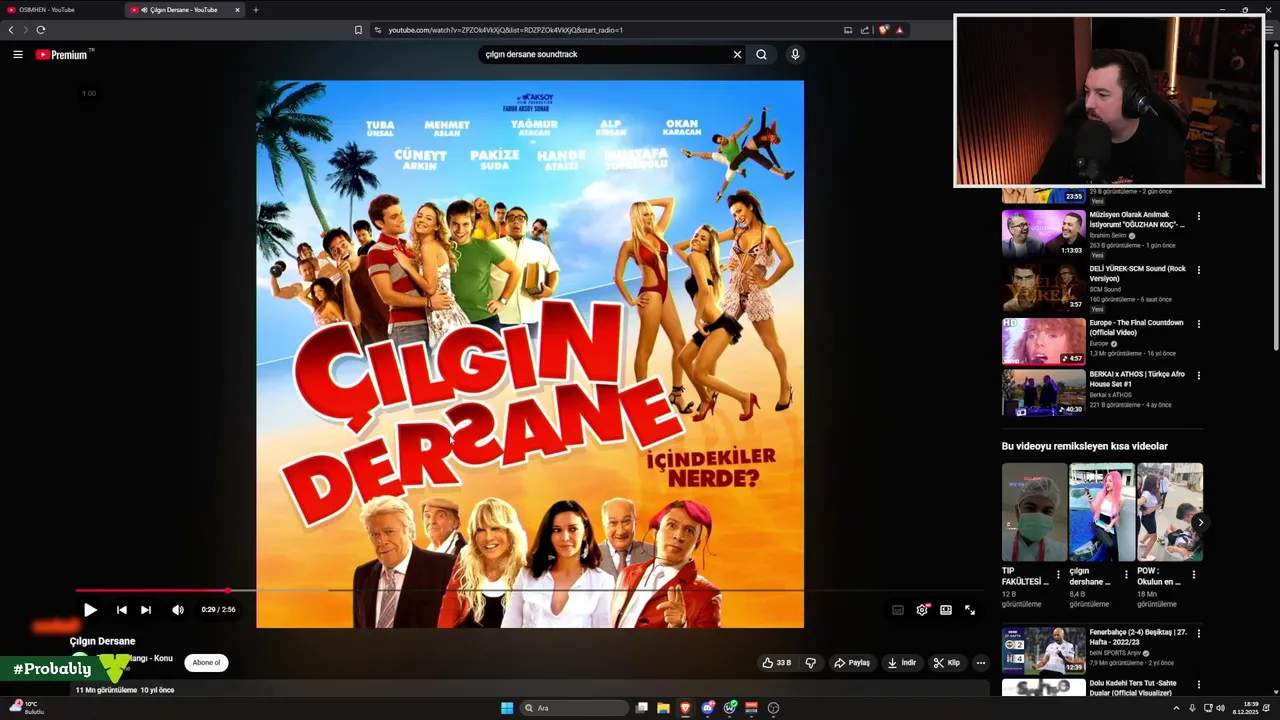The width and height of the screenshot is (1280, 720).
Task: Open Task View on the taskbar
Action: 641,708
